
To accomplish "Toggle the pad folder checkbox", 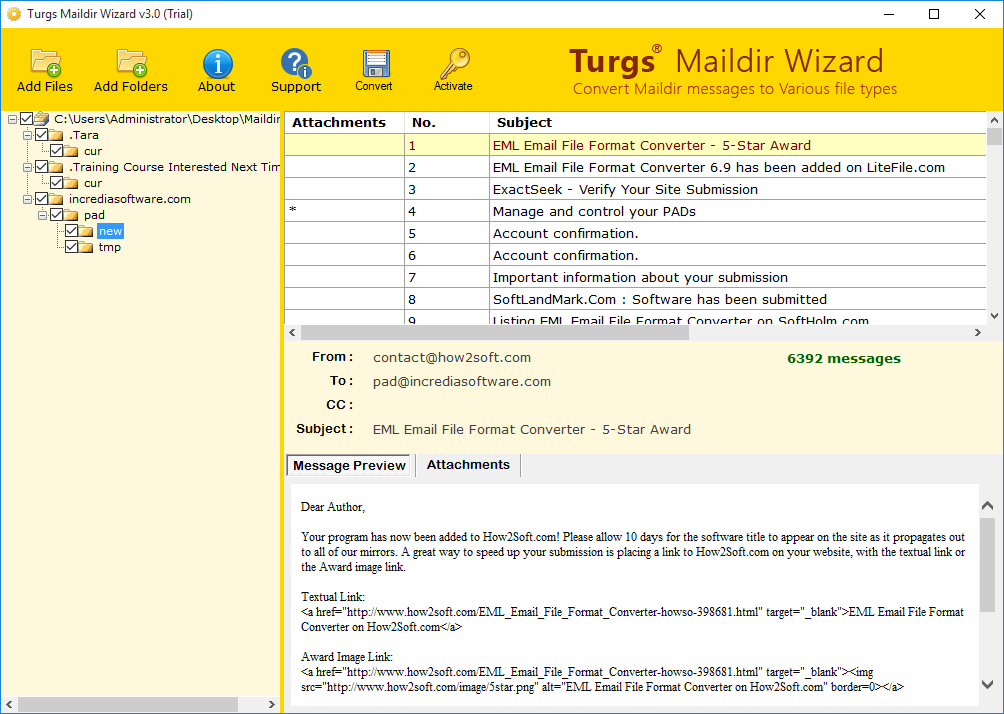I will [56, 215].
